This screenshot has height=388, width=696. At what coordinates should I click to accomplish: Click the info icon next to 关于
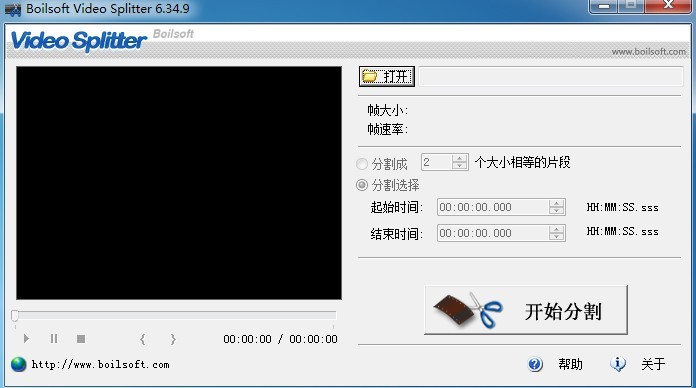(x=617, y=364)
